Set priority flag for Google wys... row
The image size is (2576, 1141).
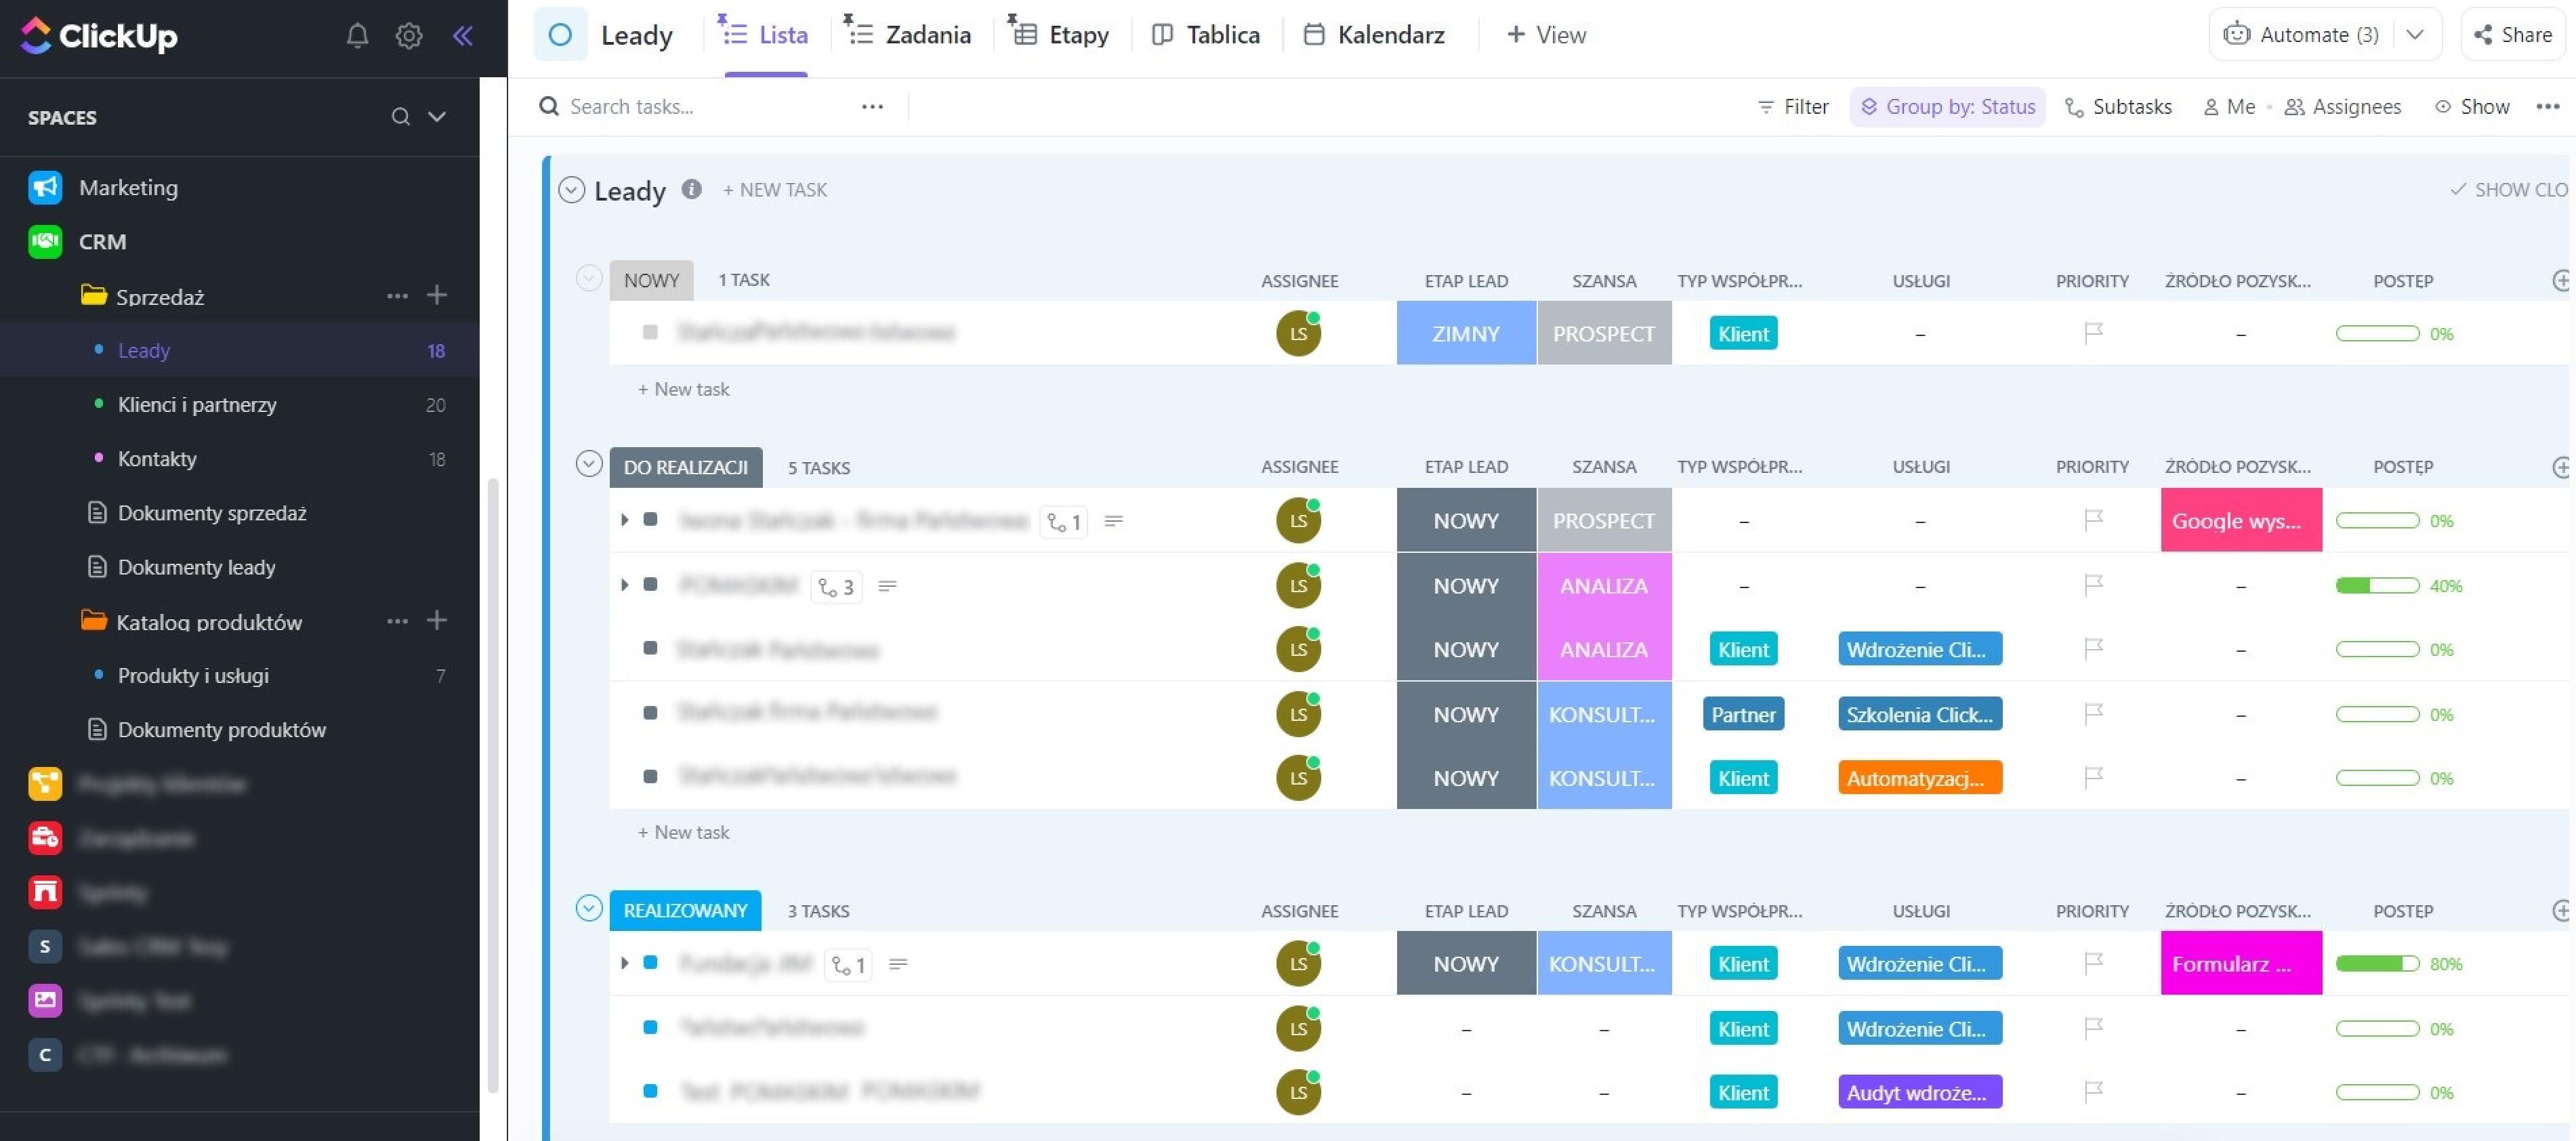[x=2093, y=520]
